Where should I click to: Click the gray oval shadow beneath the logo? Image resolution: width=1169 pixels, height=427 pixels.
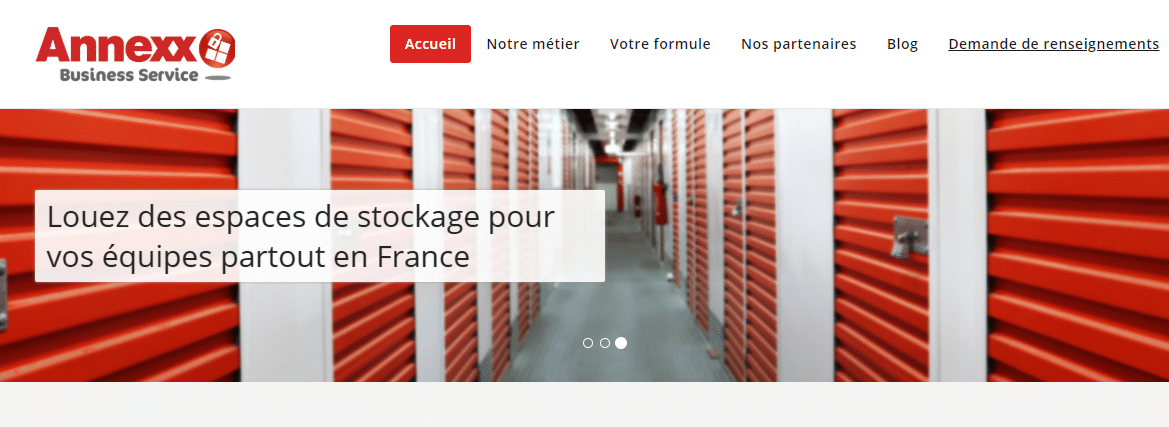pyautogui.click(x=217, y=77)
